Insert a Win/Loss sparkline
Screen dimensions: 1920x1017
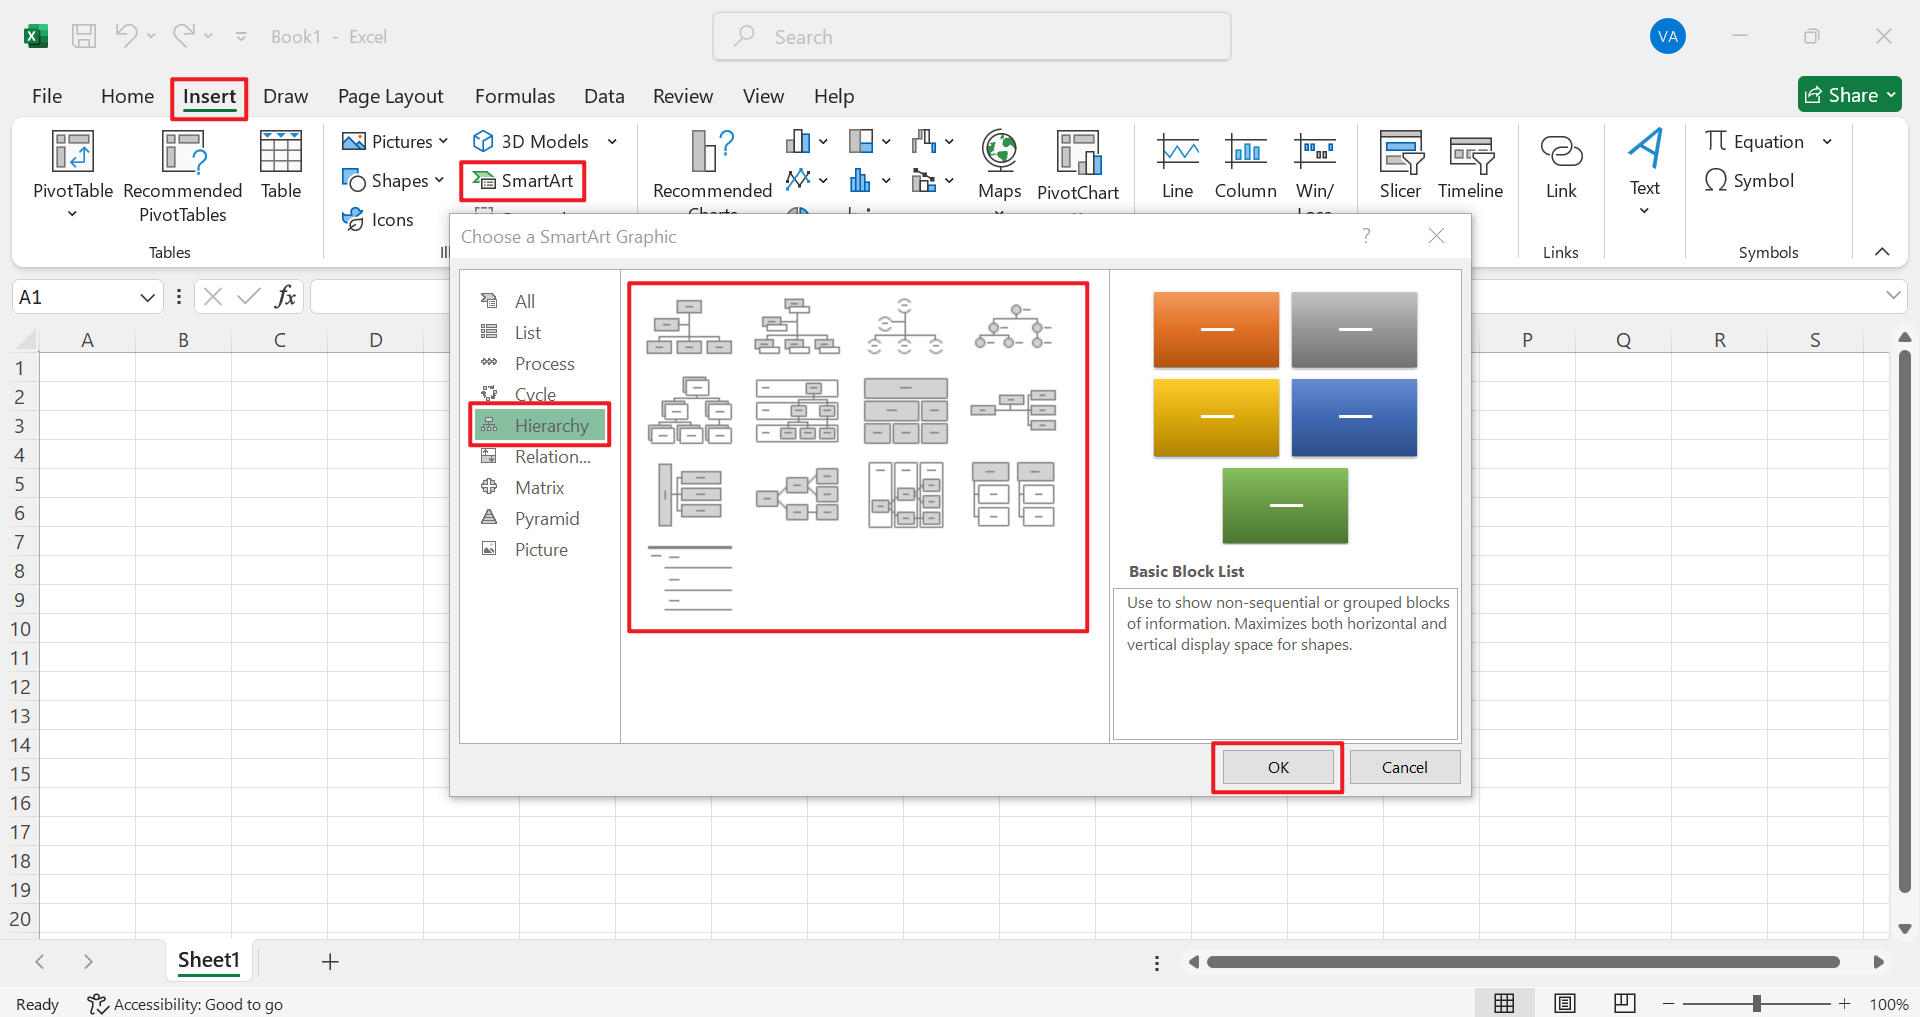(x=1315, y=167)
